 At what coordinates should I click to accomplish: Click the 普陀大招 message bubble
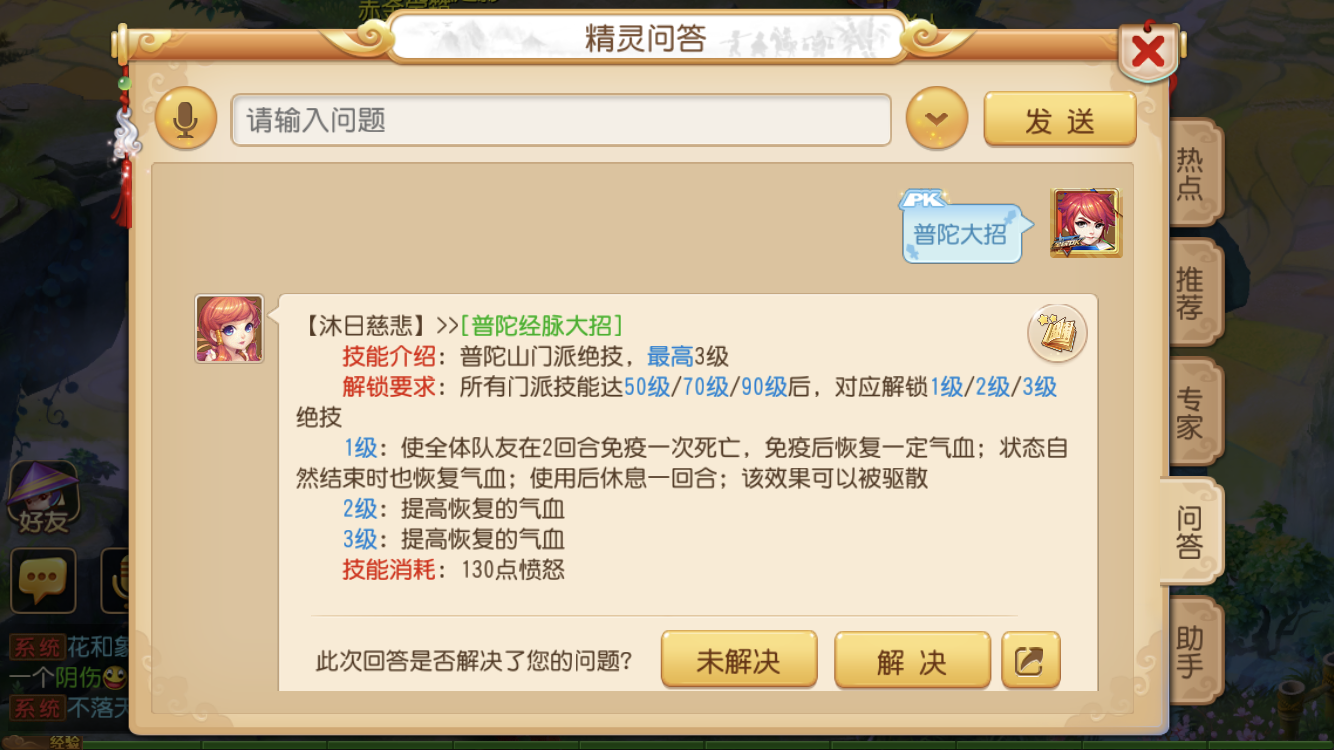961,234
